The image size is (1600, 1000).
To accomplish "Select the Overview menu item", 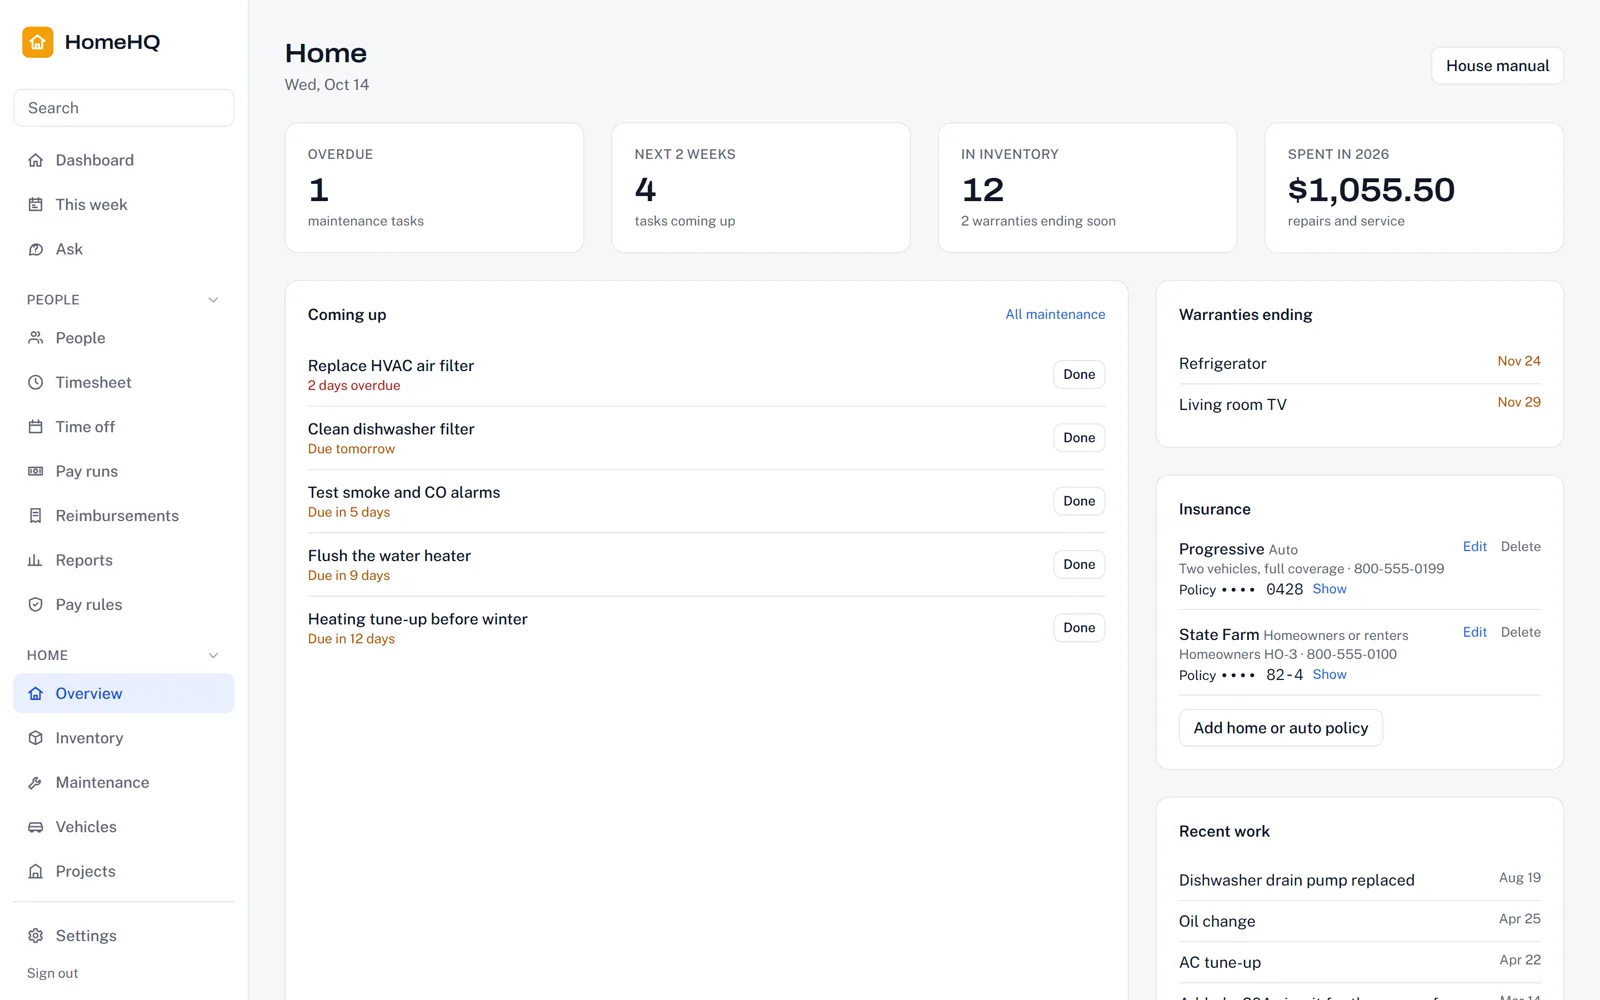I will pos(124,694).
